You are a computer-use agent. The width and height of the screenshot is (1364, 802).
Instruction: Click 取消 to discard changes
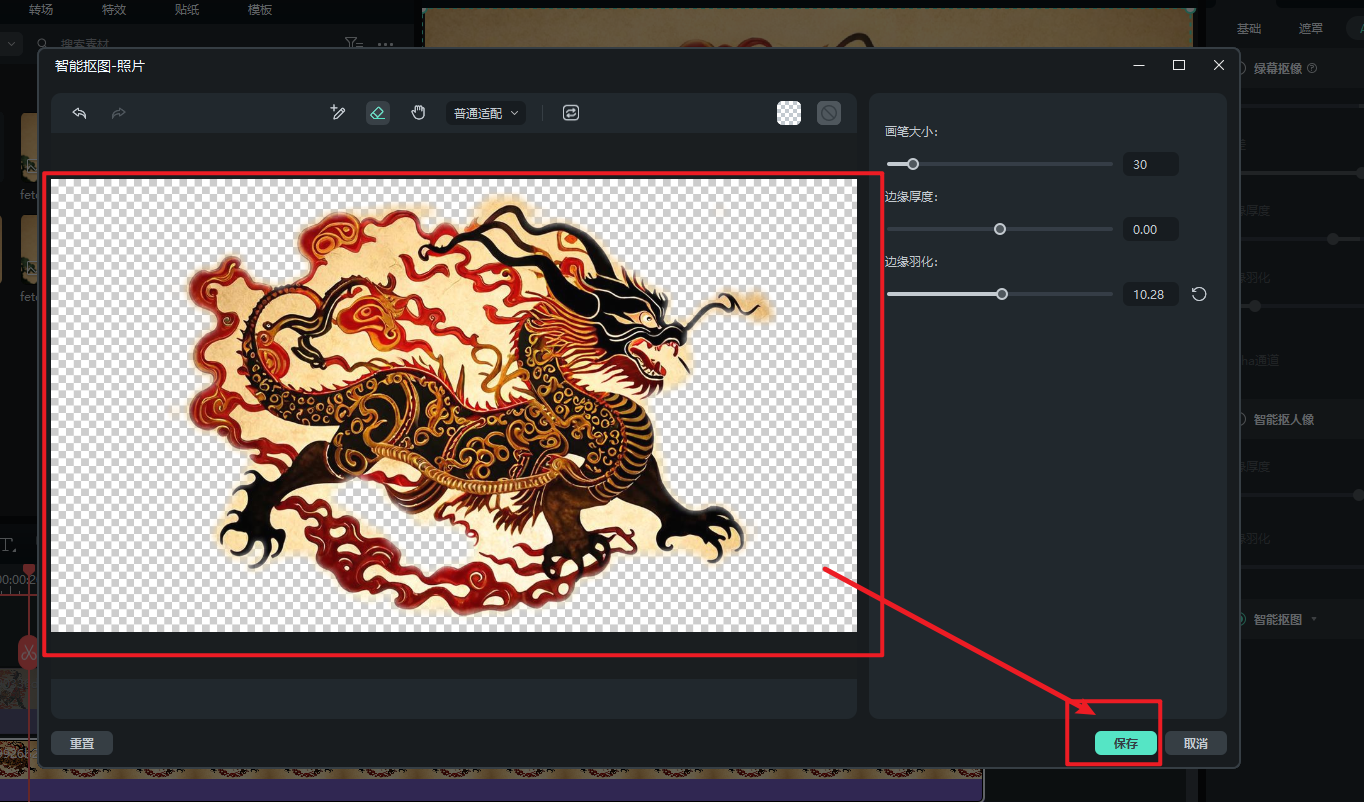click(x=1195, y=743)
